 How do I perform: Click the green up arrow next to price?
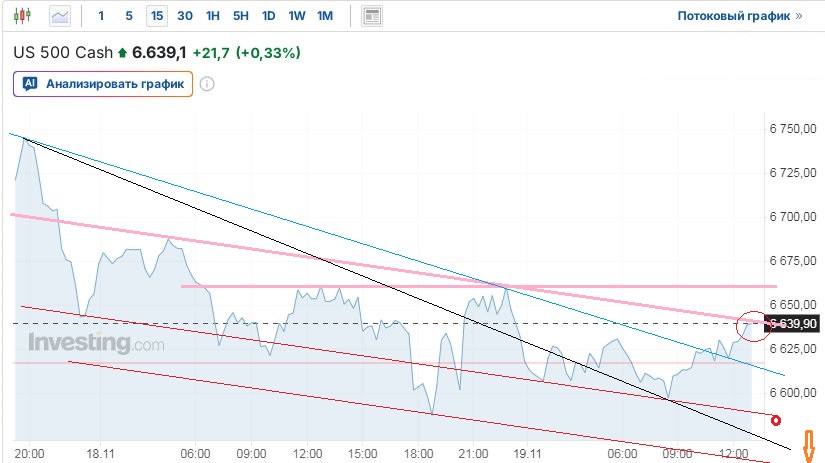(x=122, y=53)
